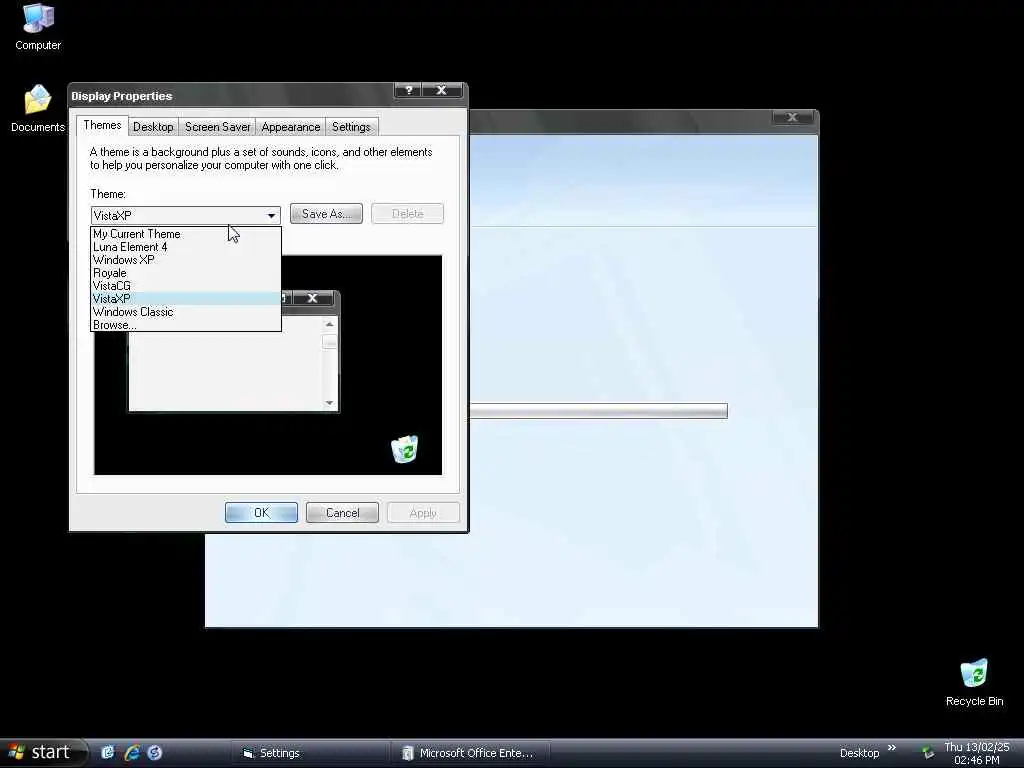Click the help question mark in Display Properties
This screenshot has height=768, width=1024.
pos(408,90)
